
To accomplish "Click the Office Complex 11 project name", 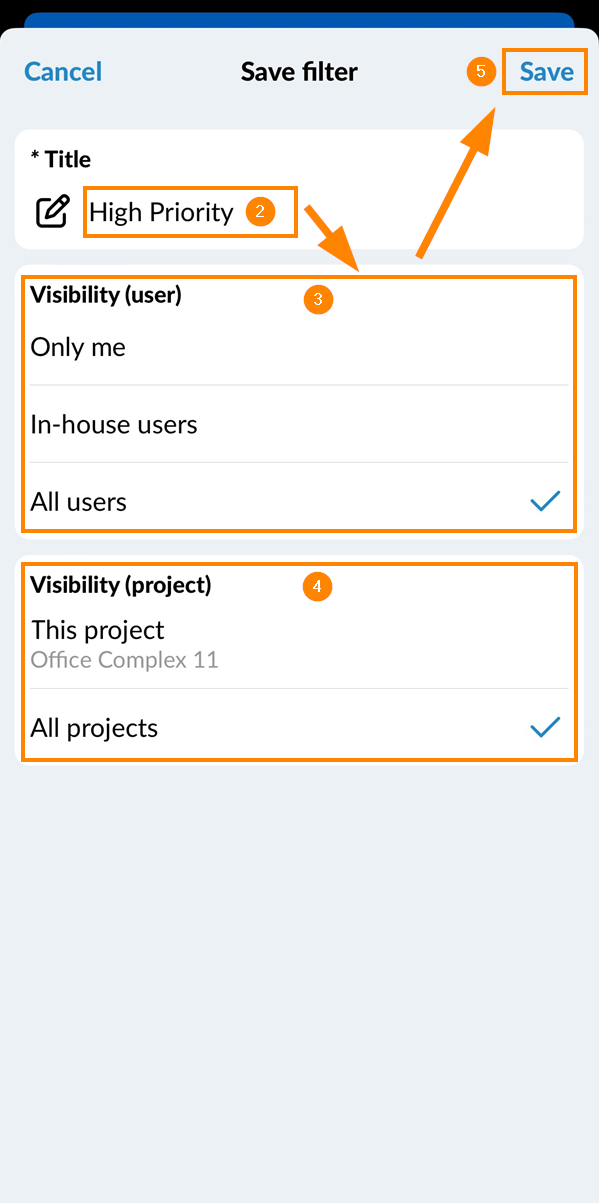I will pyautogui.click(x=124, y=660).
